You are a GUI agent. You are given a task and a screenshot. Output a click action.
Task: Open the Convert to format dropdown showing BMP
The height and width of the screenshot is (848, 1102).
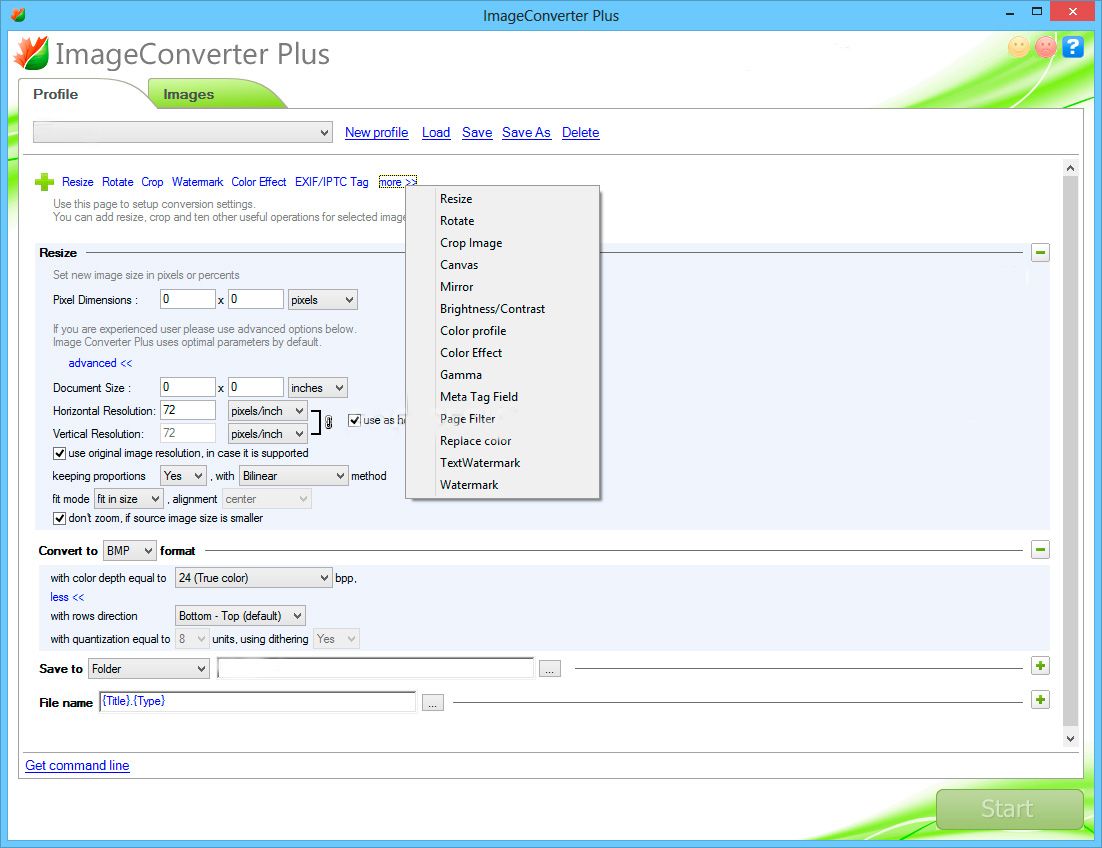(129, 550)
